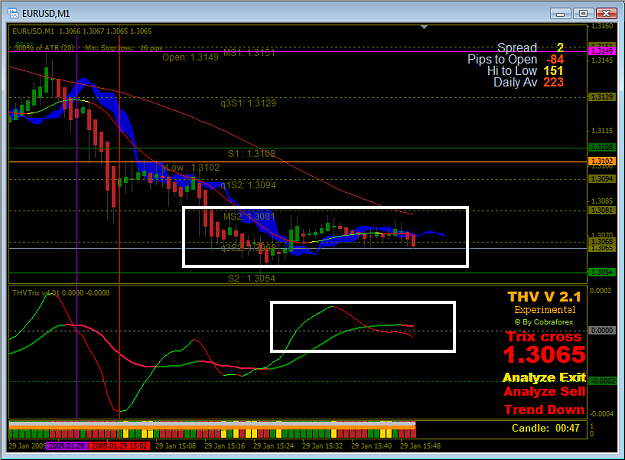Select the purple 2009.01.29 date marker label
625x460 pixels.
67,446
